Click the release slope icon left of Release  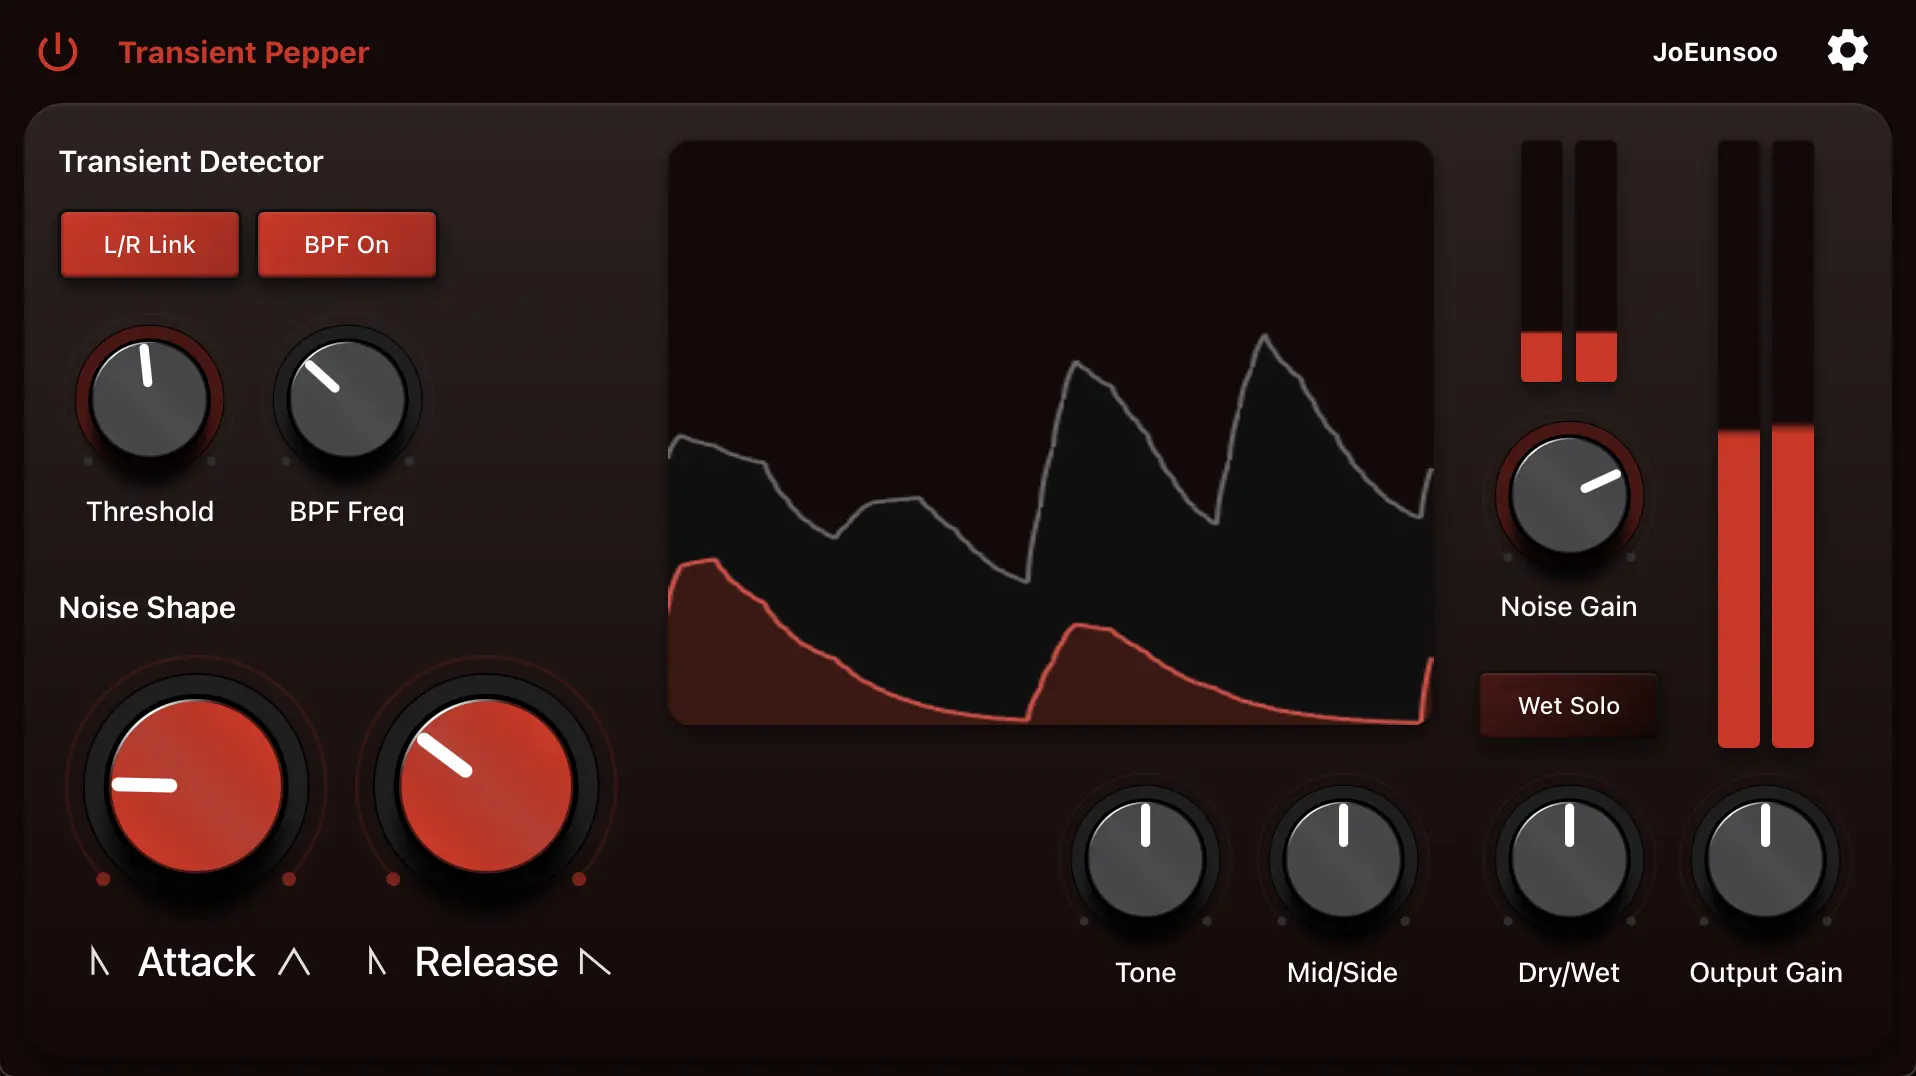click(377, 961)
